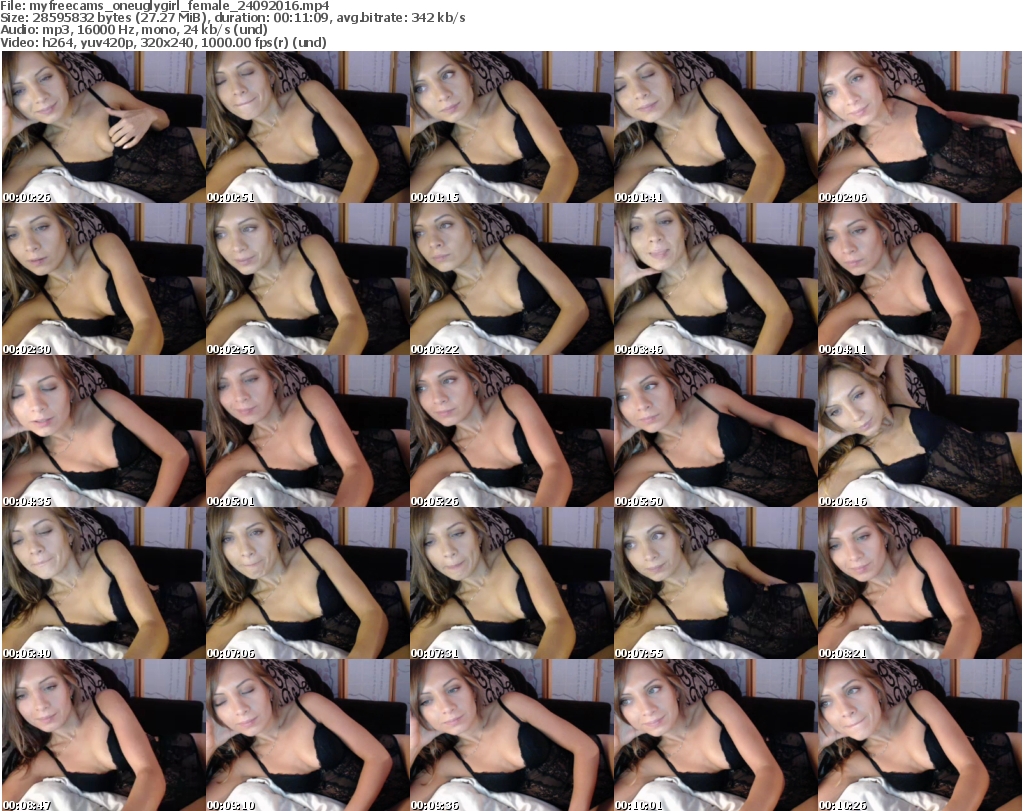Click the frame marked 00:07:55
Image resolution: width=1024 pixels, height=811 pixels.
coord(716,584)
